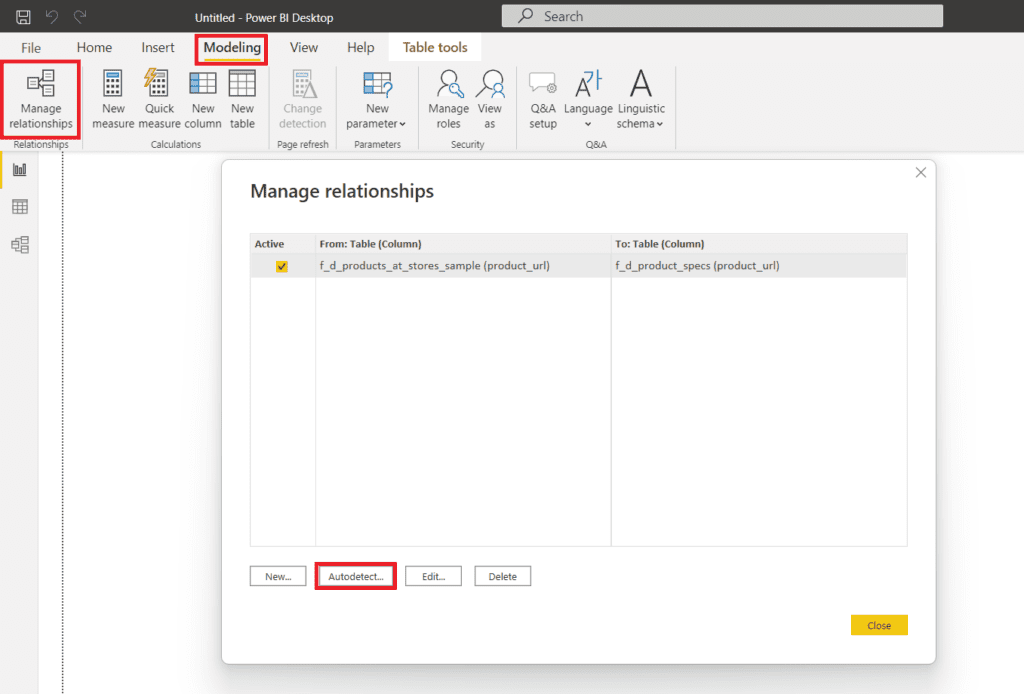Click the Edit... relationship button
This screenshot has height=694, width=1024.
click(433, 576)
